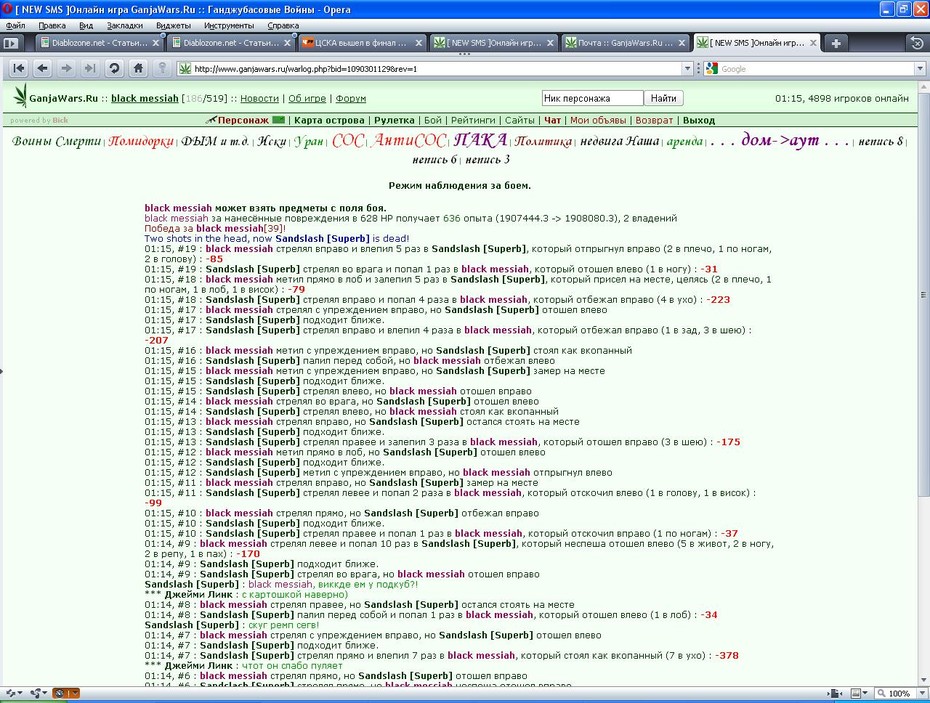This screenshot has width=930, height=703.
Task: Open the Рулетка link
Action: point(394,120)
